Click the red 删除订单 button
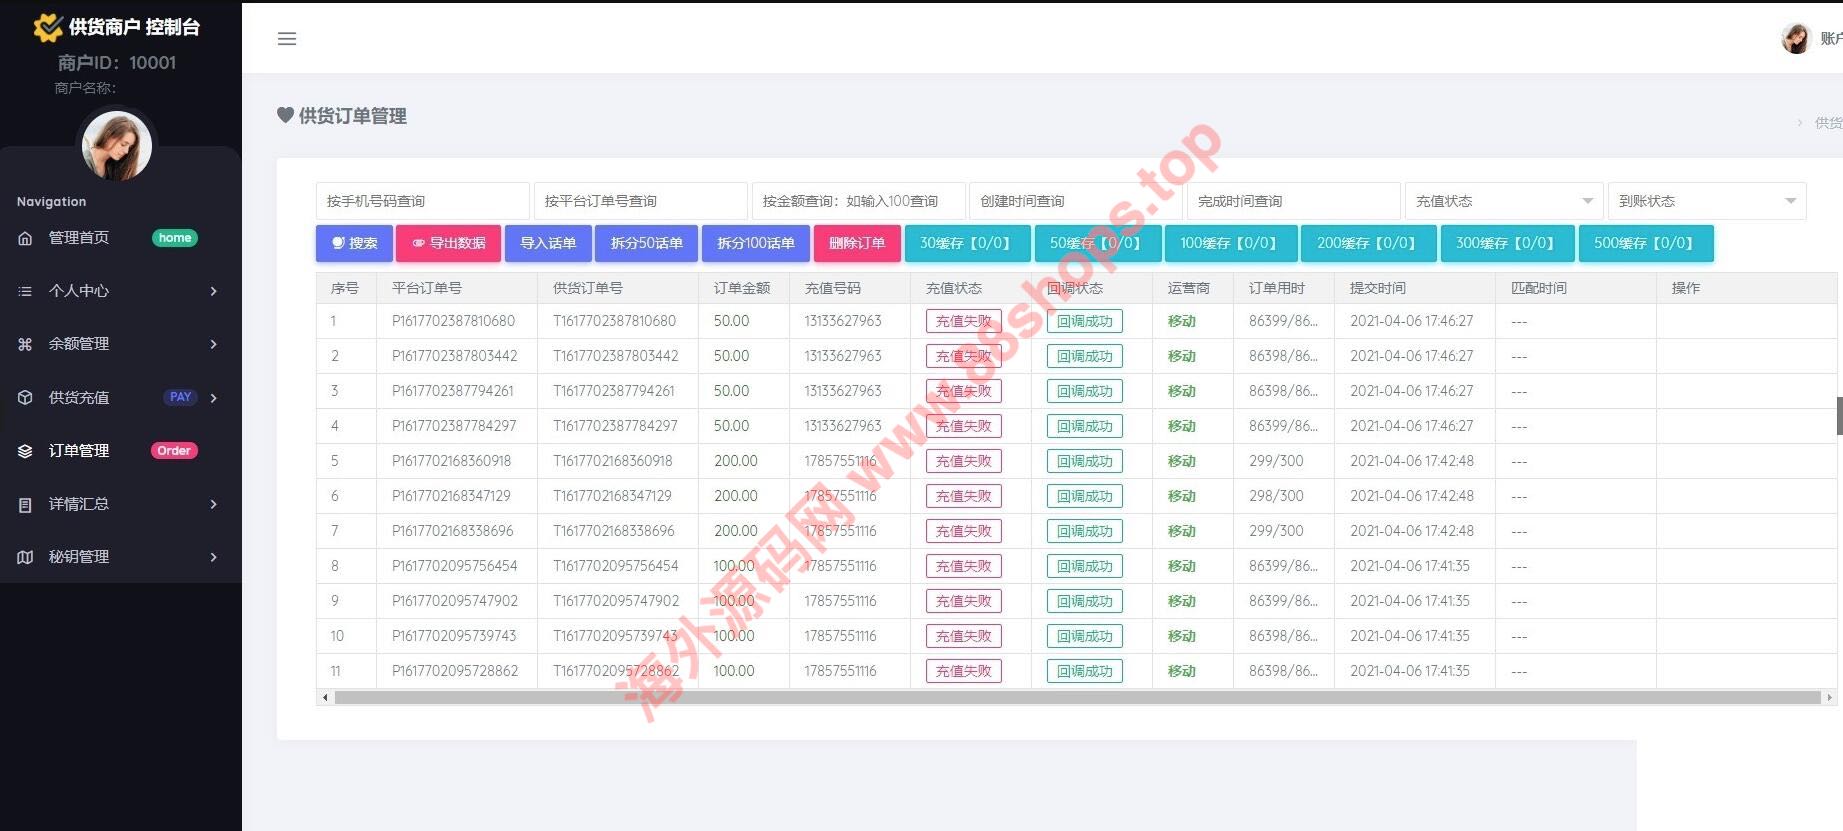 tap(857, 243)
